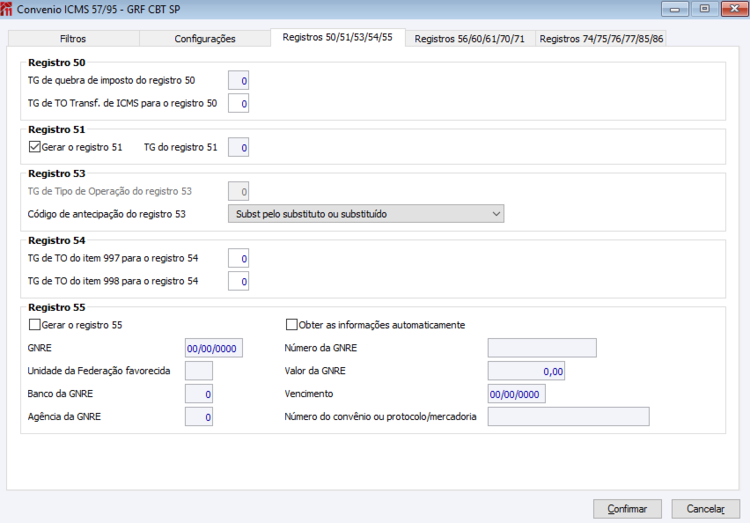The width and height of the screenshot is (750, 523).
Task: Go to the Registros 74/75/76/77/85/86 tab
Action: point(601,39)
